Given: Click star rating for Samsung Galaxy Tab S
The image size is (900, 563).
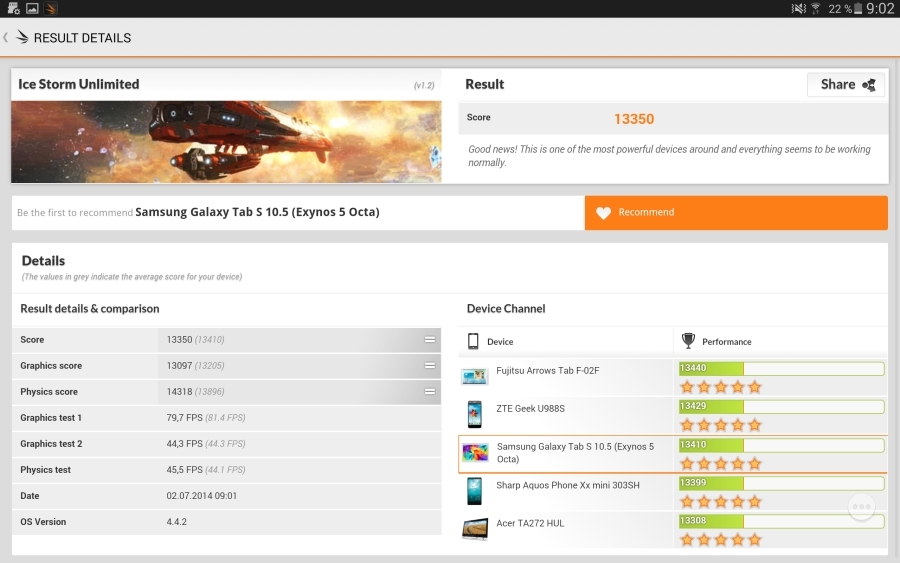Looking at the screenshot, I should point(720,464).
